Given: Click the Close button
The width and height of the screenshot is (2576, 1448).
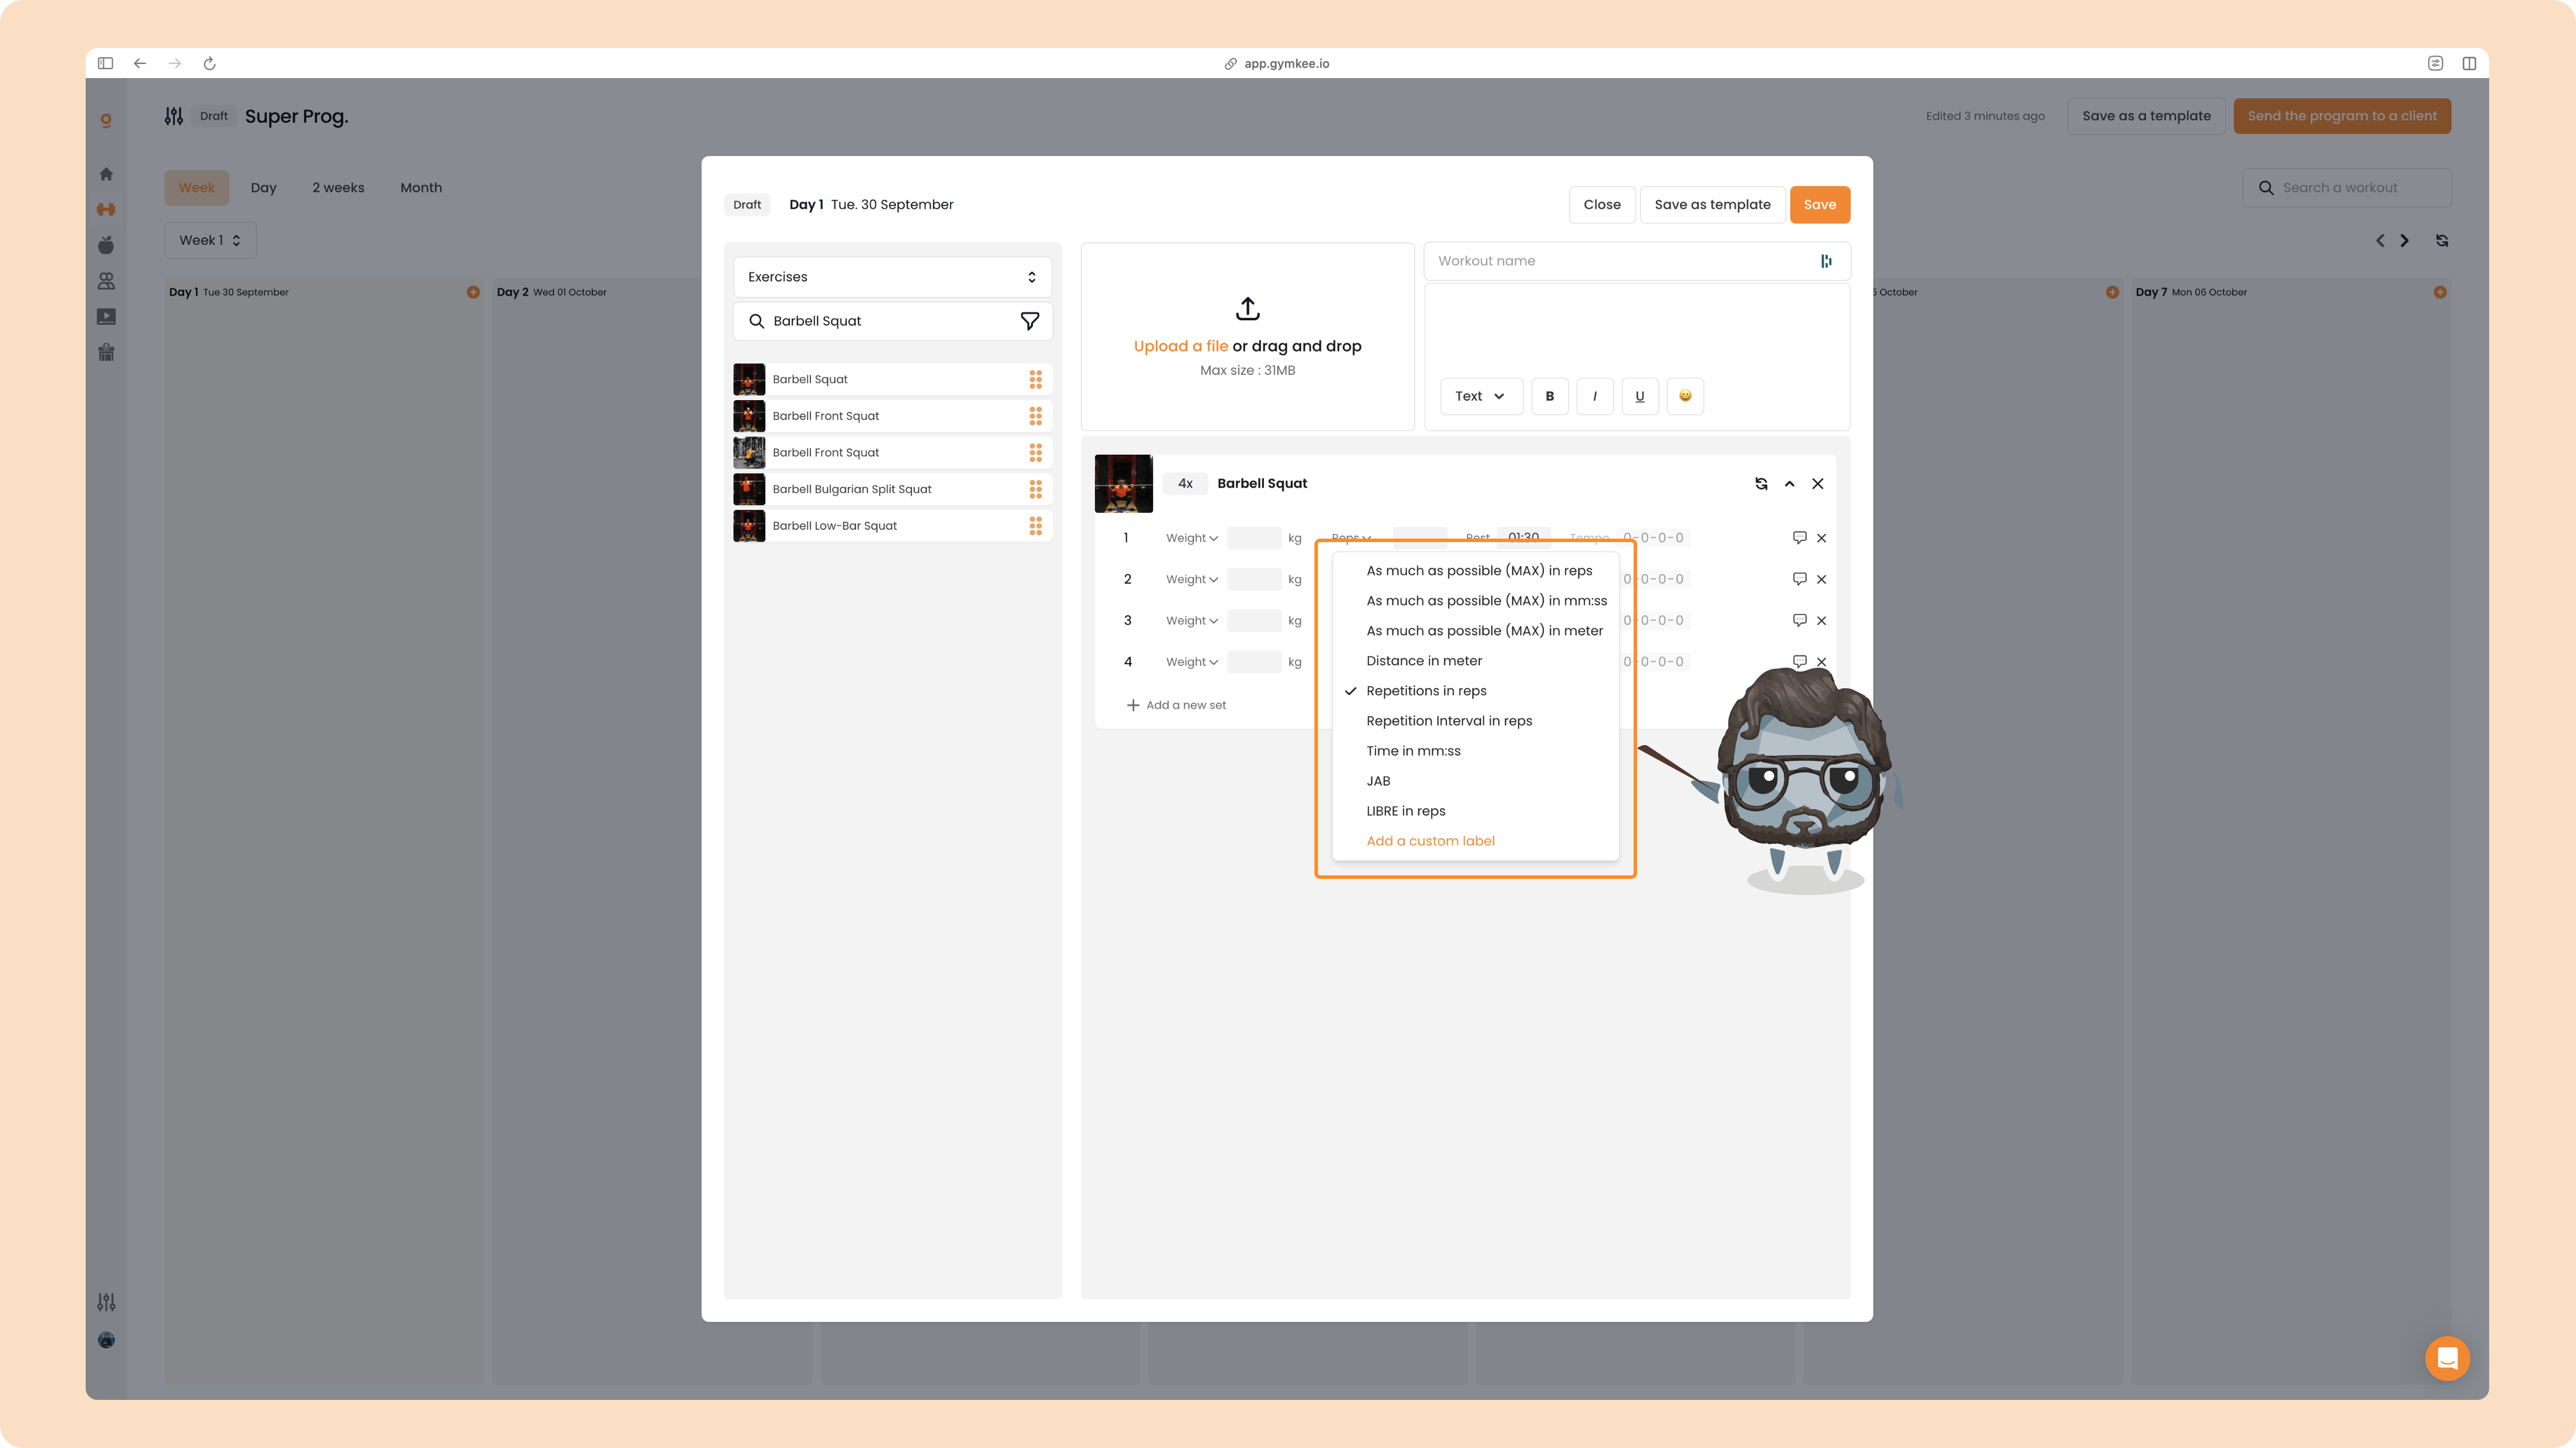Looking at the screenshot, I should pos(1602,205).
